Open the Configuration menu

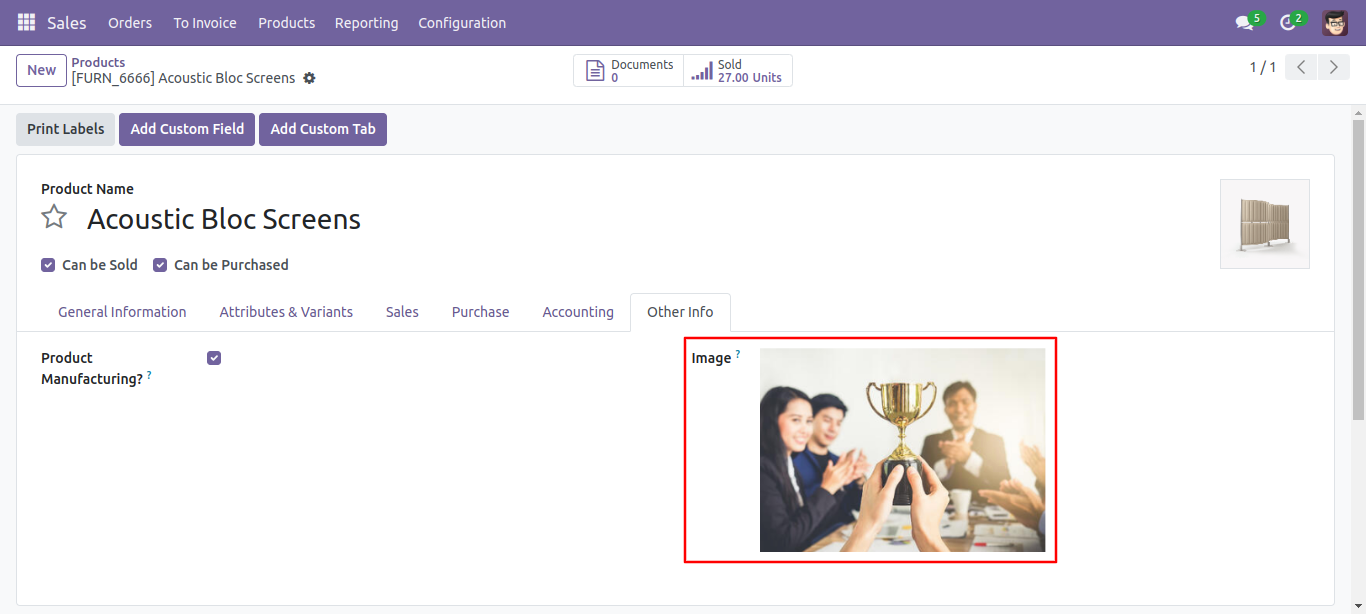click(x=462, y=22)
